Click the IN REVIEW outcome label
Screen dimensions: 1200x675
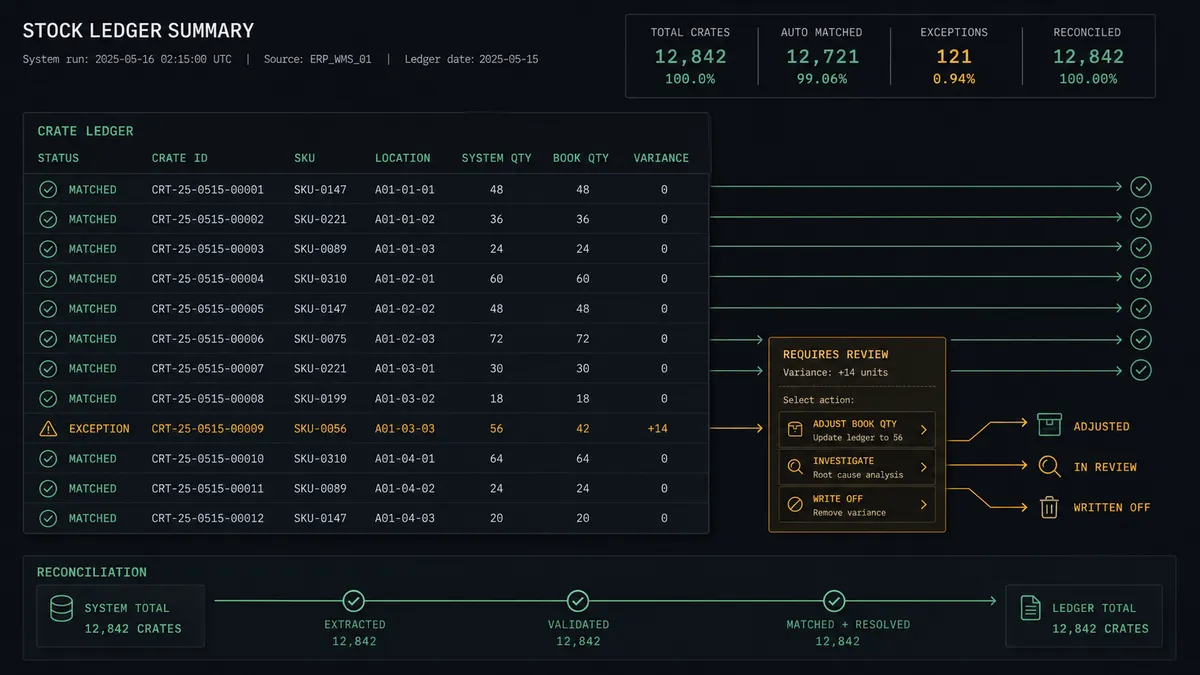pyautogui.click(x=1105, y=467)
